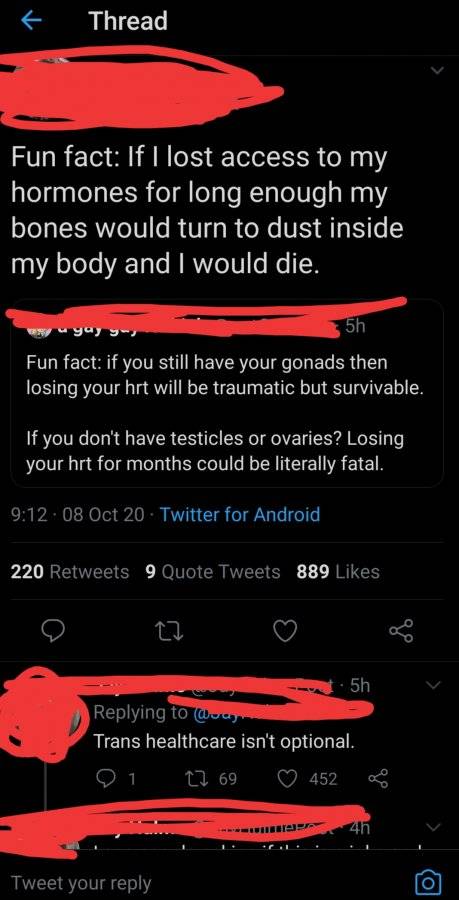The width and height of the screenshot is (459, 900).
Task: Like the reply with 452 likes
Action: tap(308, 779)
